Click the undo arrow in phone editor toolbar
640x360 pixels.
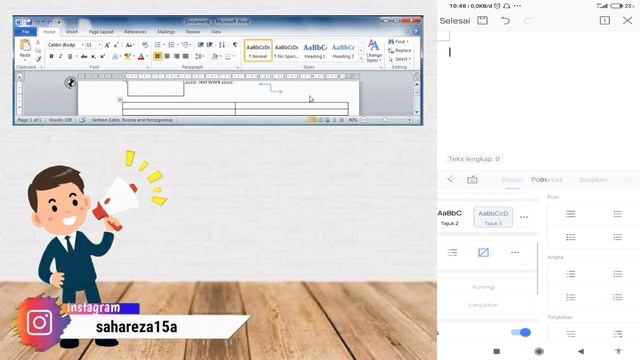[x=505, y=20]
